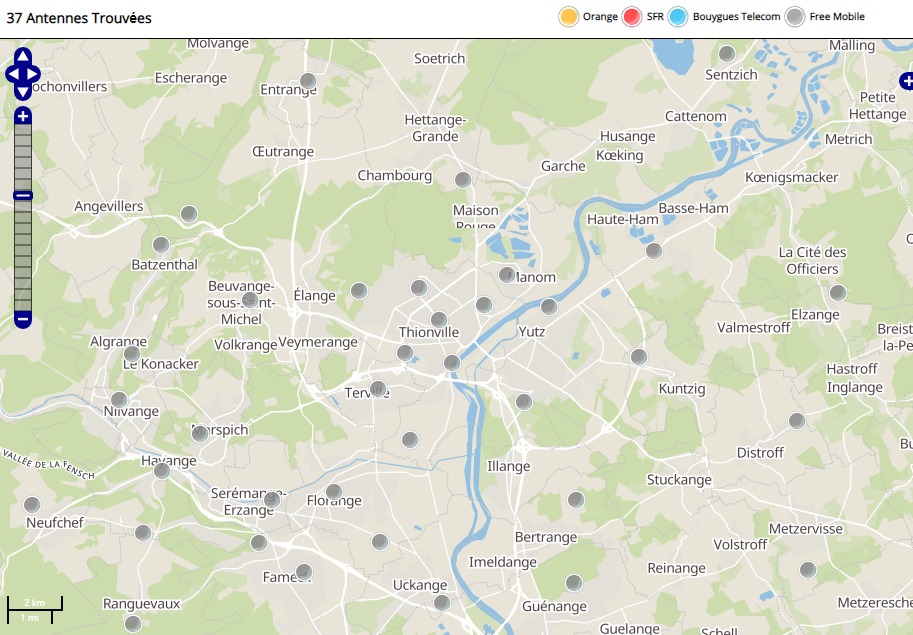The height and width of the screenshot is (635, 913).
Task: Select the antenna marker at Neufchef
Action: pyautogui.click(x=32, y=505)
